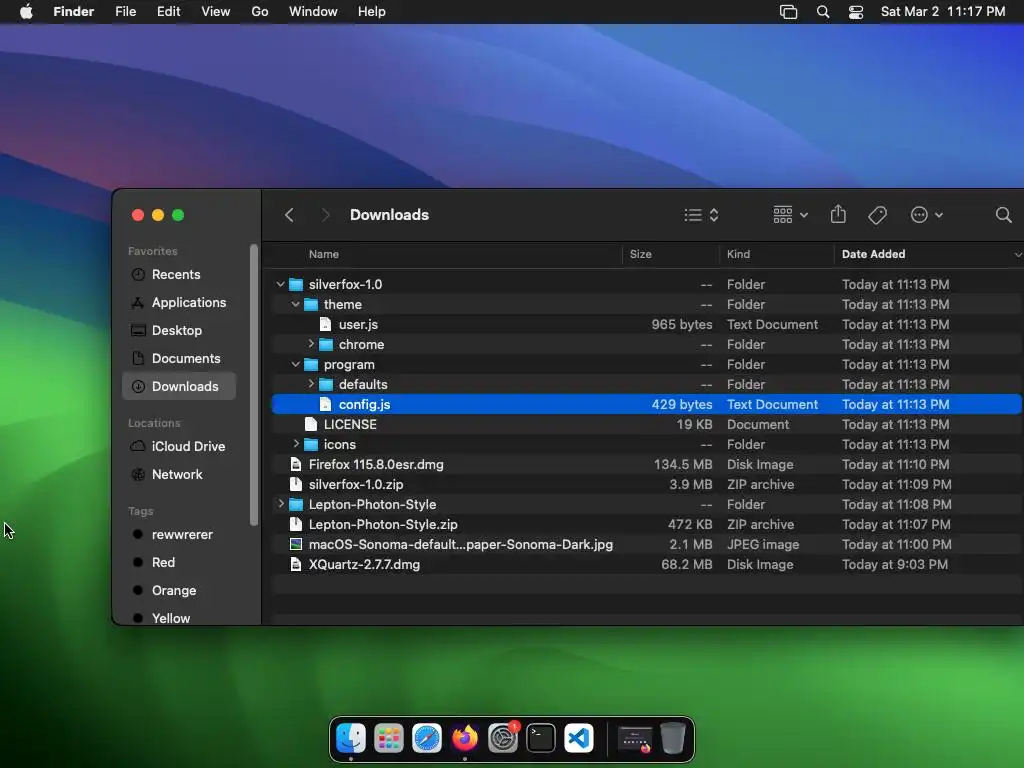Open Visual Studio Code from the Dock
The width and height of the screenshot is (1024, 768).
pos(579,738)
